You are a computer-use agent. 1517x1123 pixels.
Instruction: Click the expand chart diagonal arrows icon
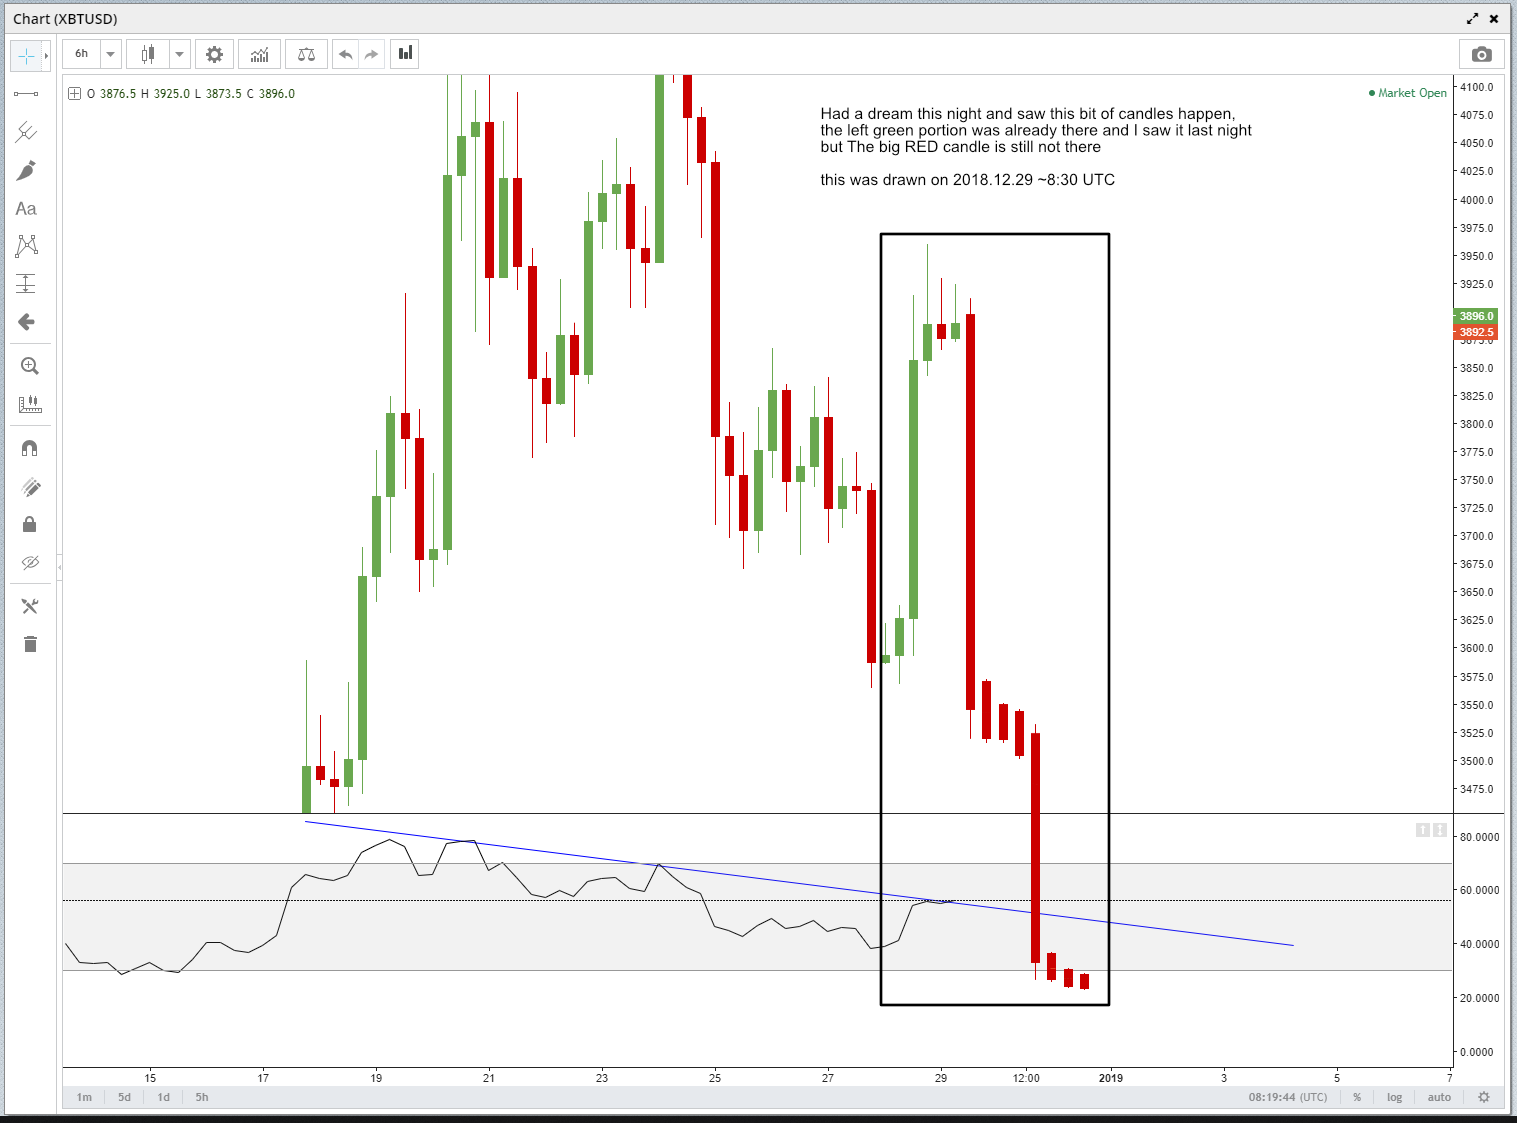click(x=1472, y=19)
